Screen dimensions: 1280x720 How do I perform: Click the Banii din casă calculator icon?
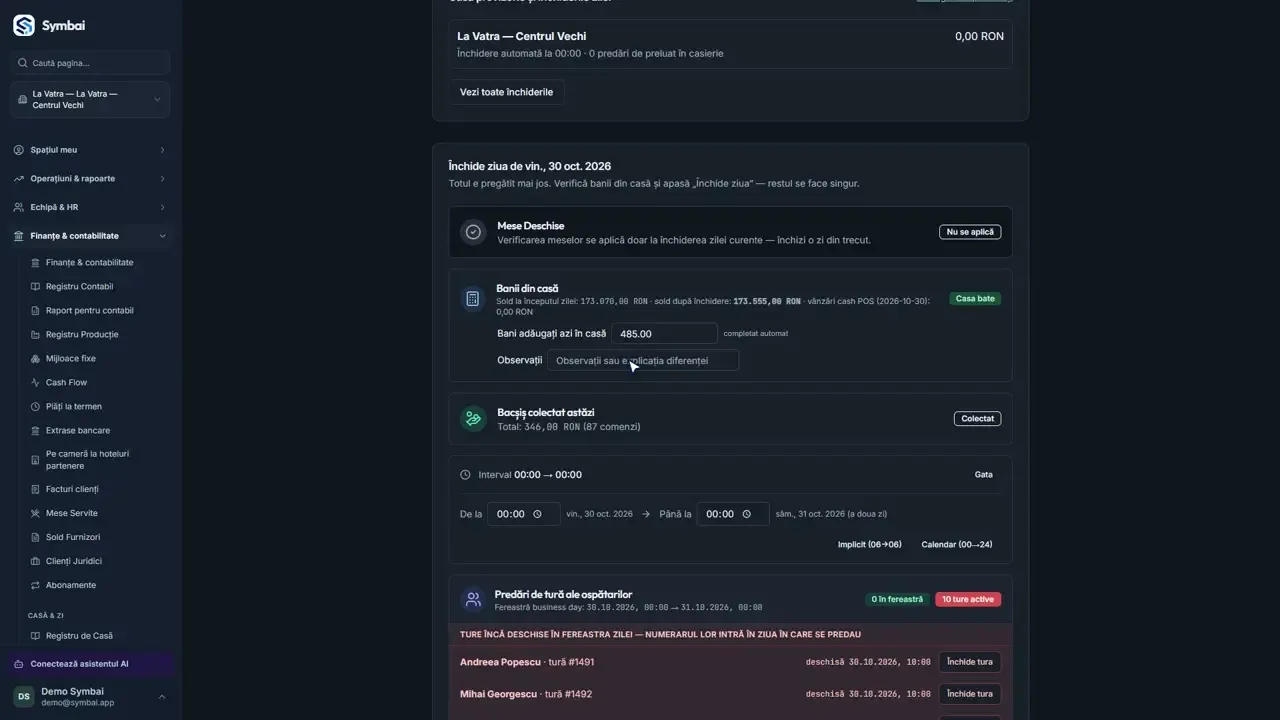pos(473,299)
